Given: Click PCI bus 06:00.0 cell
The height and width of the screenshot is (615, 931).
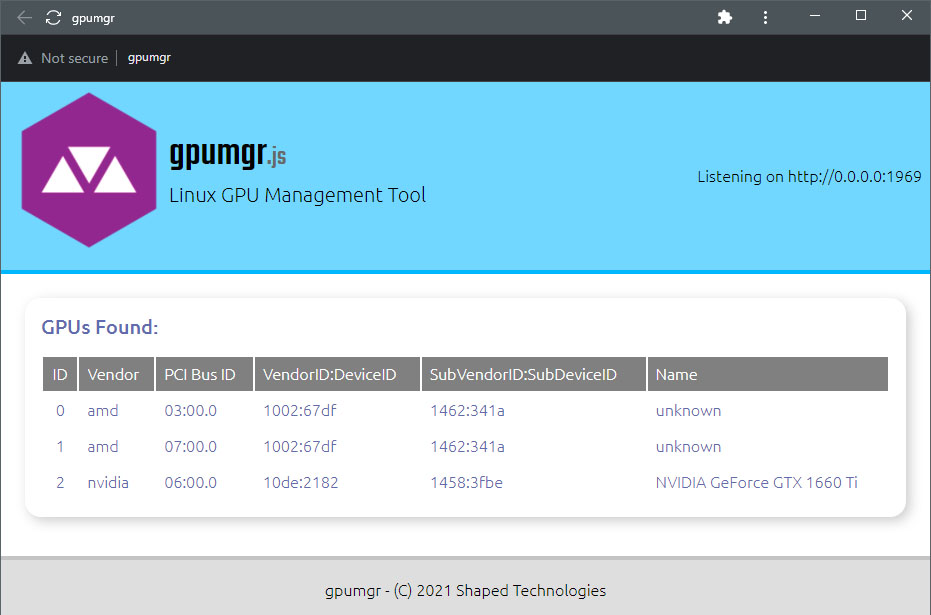Looking at the screenshot, I should [191, 483].
